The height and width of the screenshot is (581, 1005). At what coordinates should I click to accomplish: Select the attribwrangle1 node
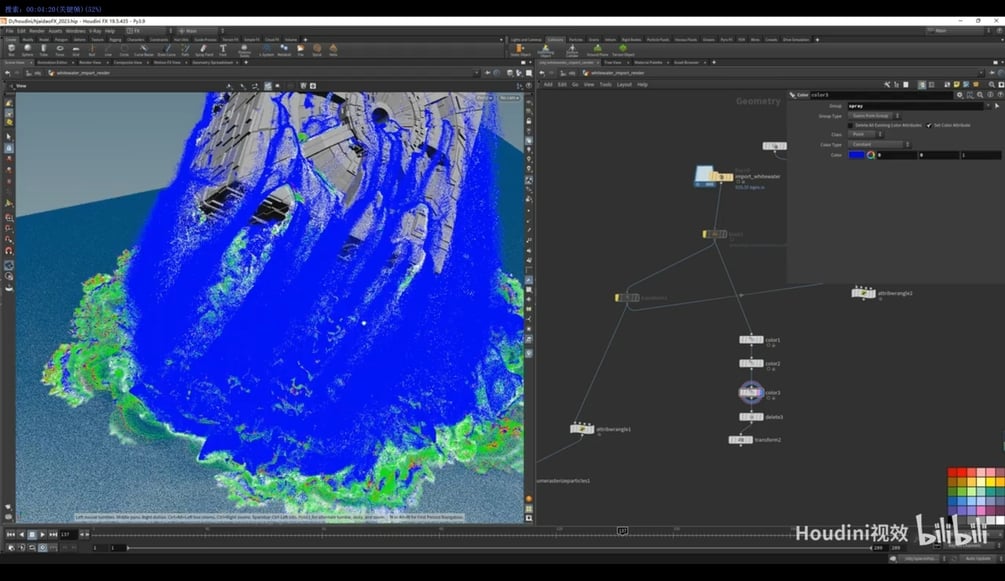[x=582, y=429]
